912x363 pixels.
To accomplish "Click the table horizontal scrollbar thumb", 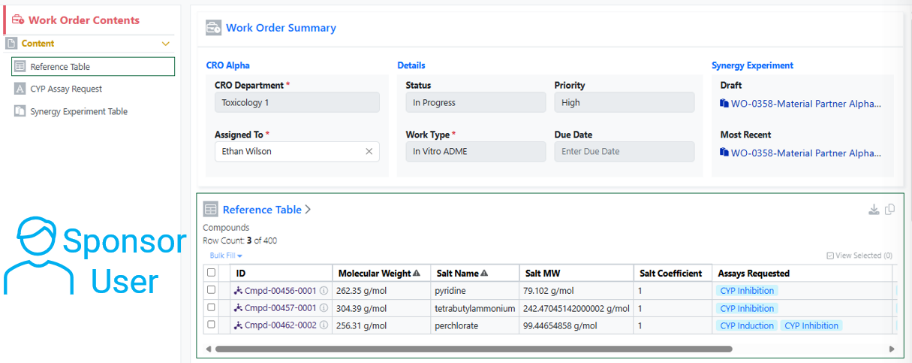I will point(473,349).
